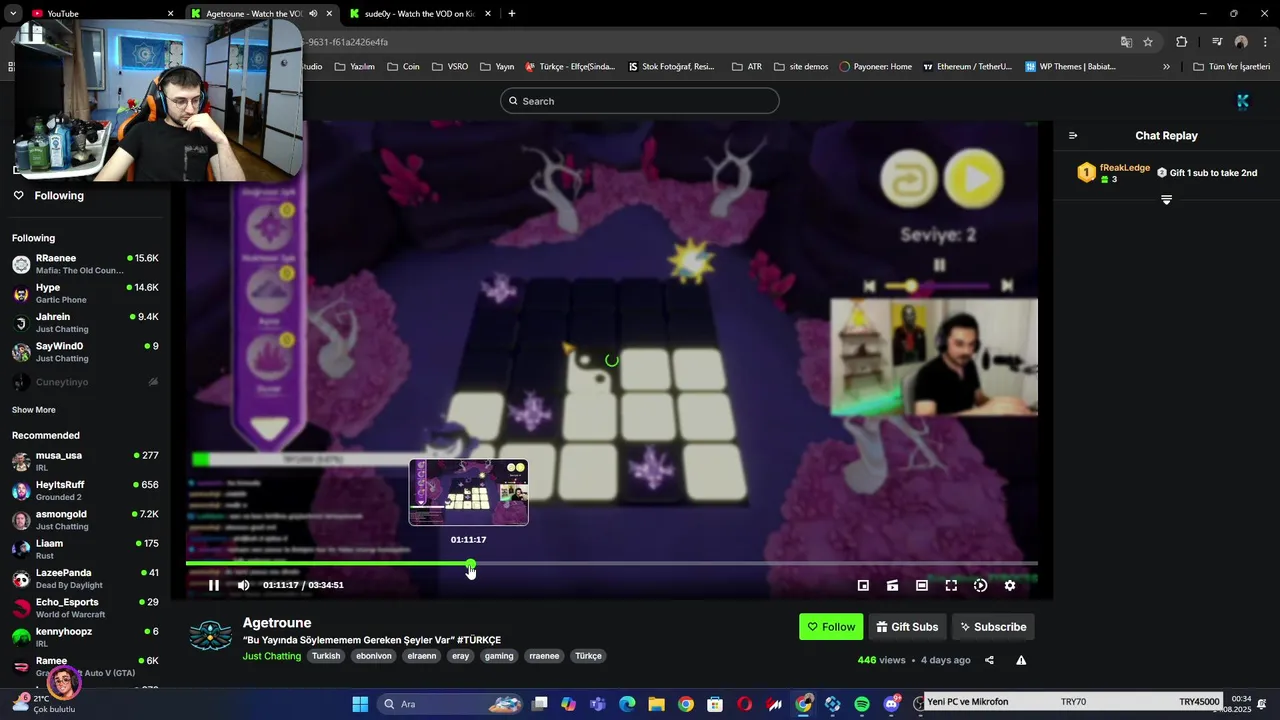Collapse the Chat Replay panel
The width and height of the screenshot is (1280, 720).
click(x=1073, y=136)
